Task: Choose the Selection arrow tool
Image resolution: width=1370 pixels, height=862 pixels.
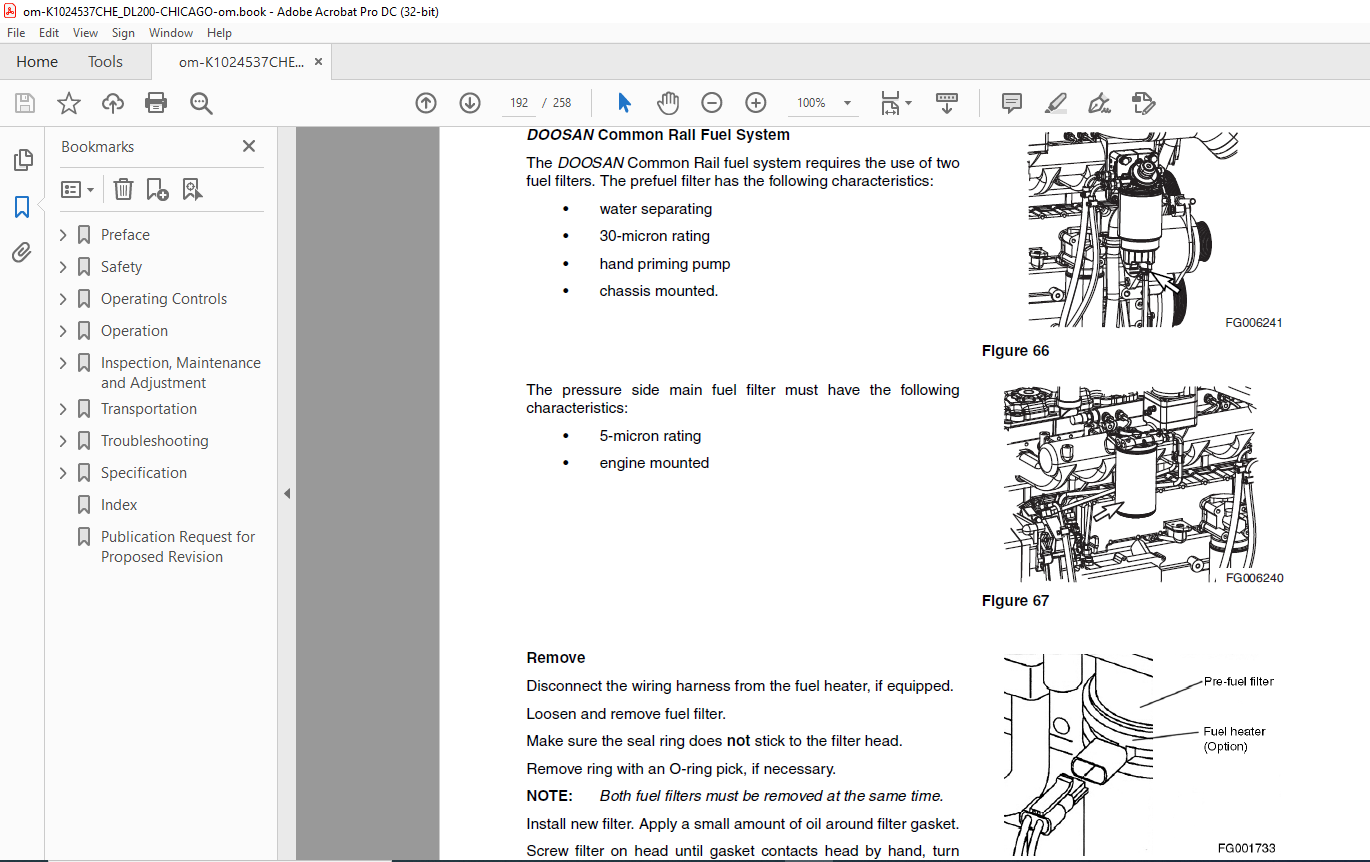Action: [x=625, y=103]
